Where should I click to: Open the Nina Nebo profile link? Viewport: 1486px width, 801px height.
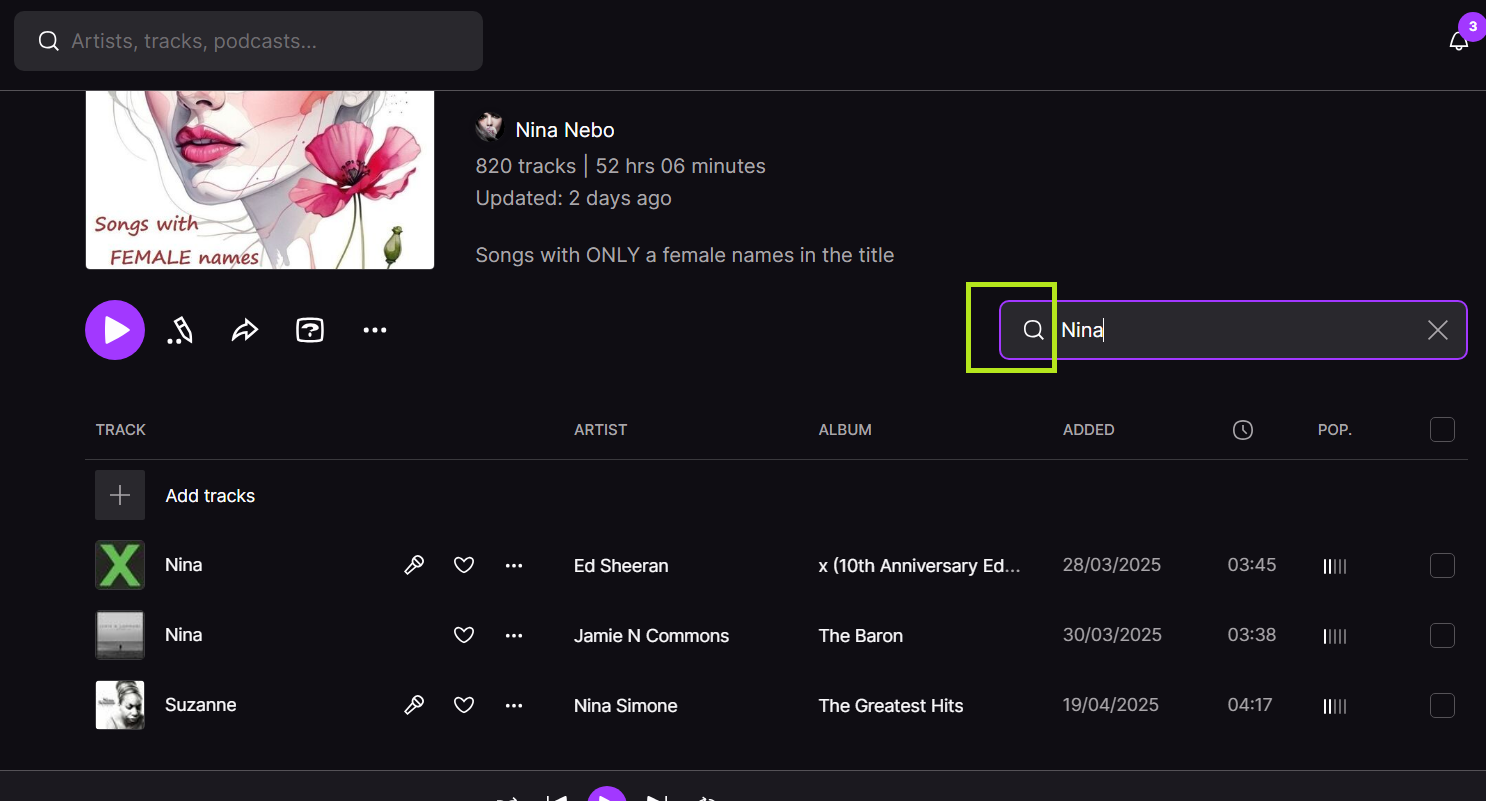pyautogui.click(x=565, y=130)
